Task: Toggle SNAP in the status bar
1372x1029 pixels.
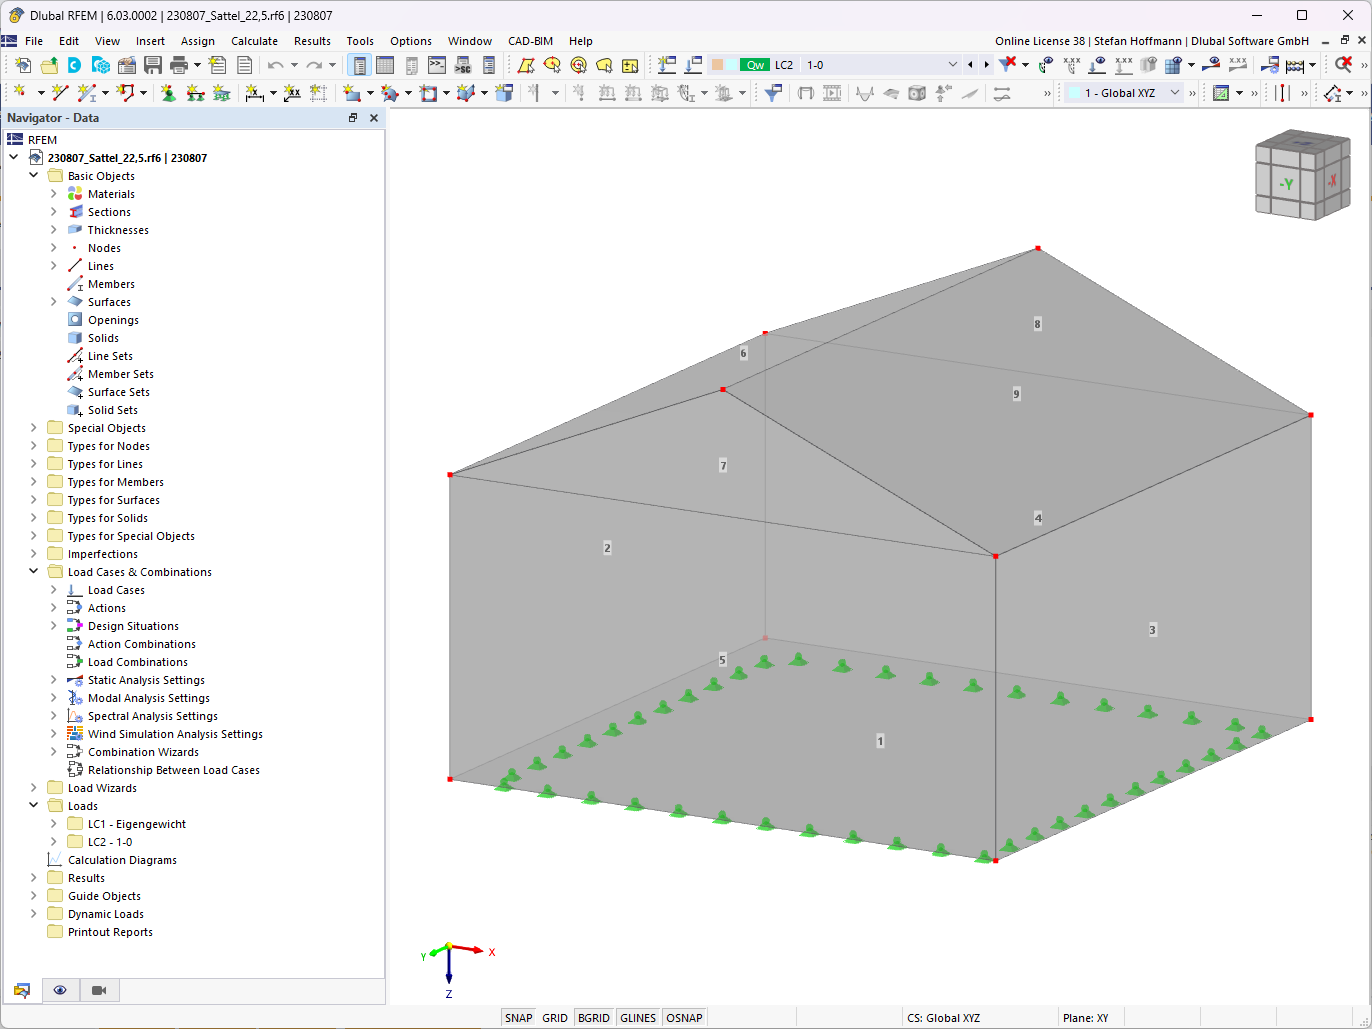Action: [x=518, y=1017]
